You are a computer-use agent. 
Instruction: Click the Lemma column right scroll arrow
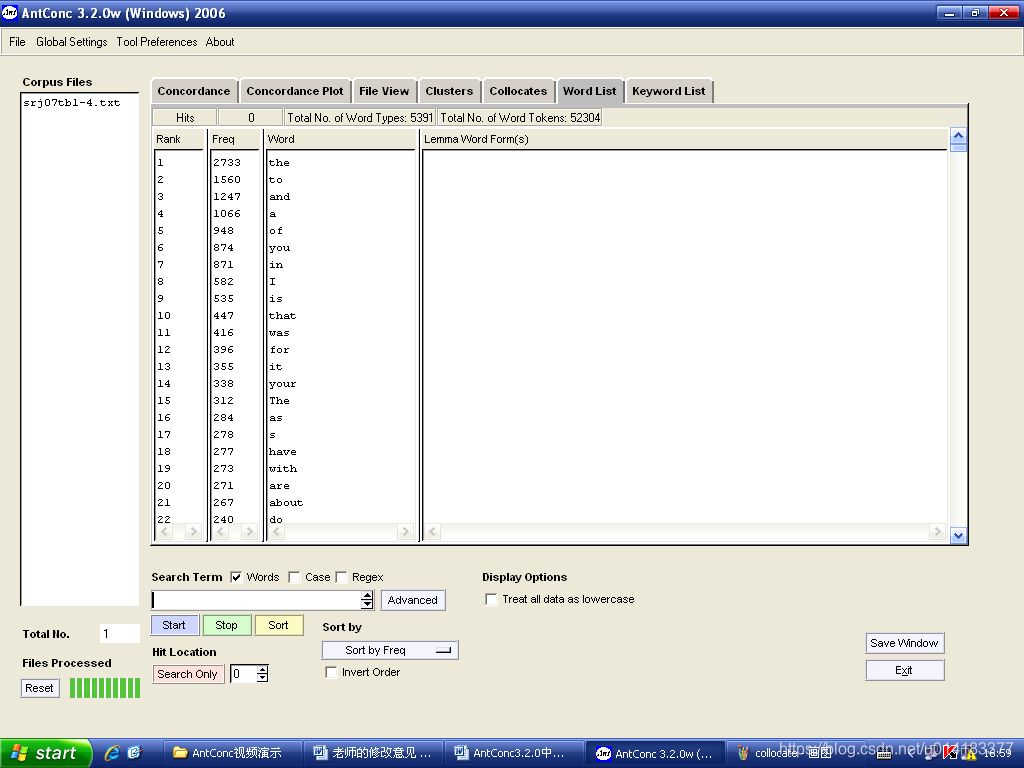point(937,532)
